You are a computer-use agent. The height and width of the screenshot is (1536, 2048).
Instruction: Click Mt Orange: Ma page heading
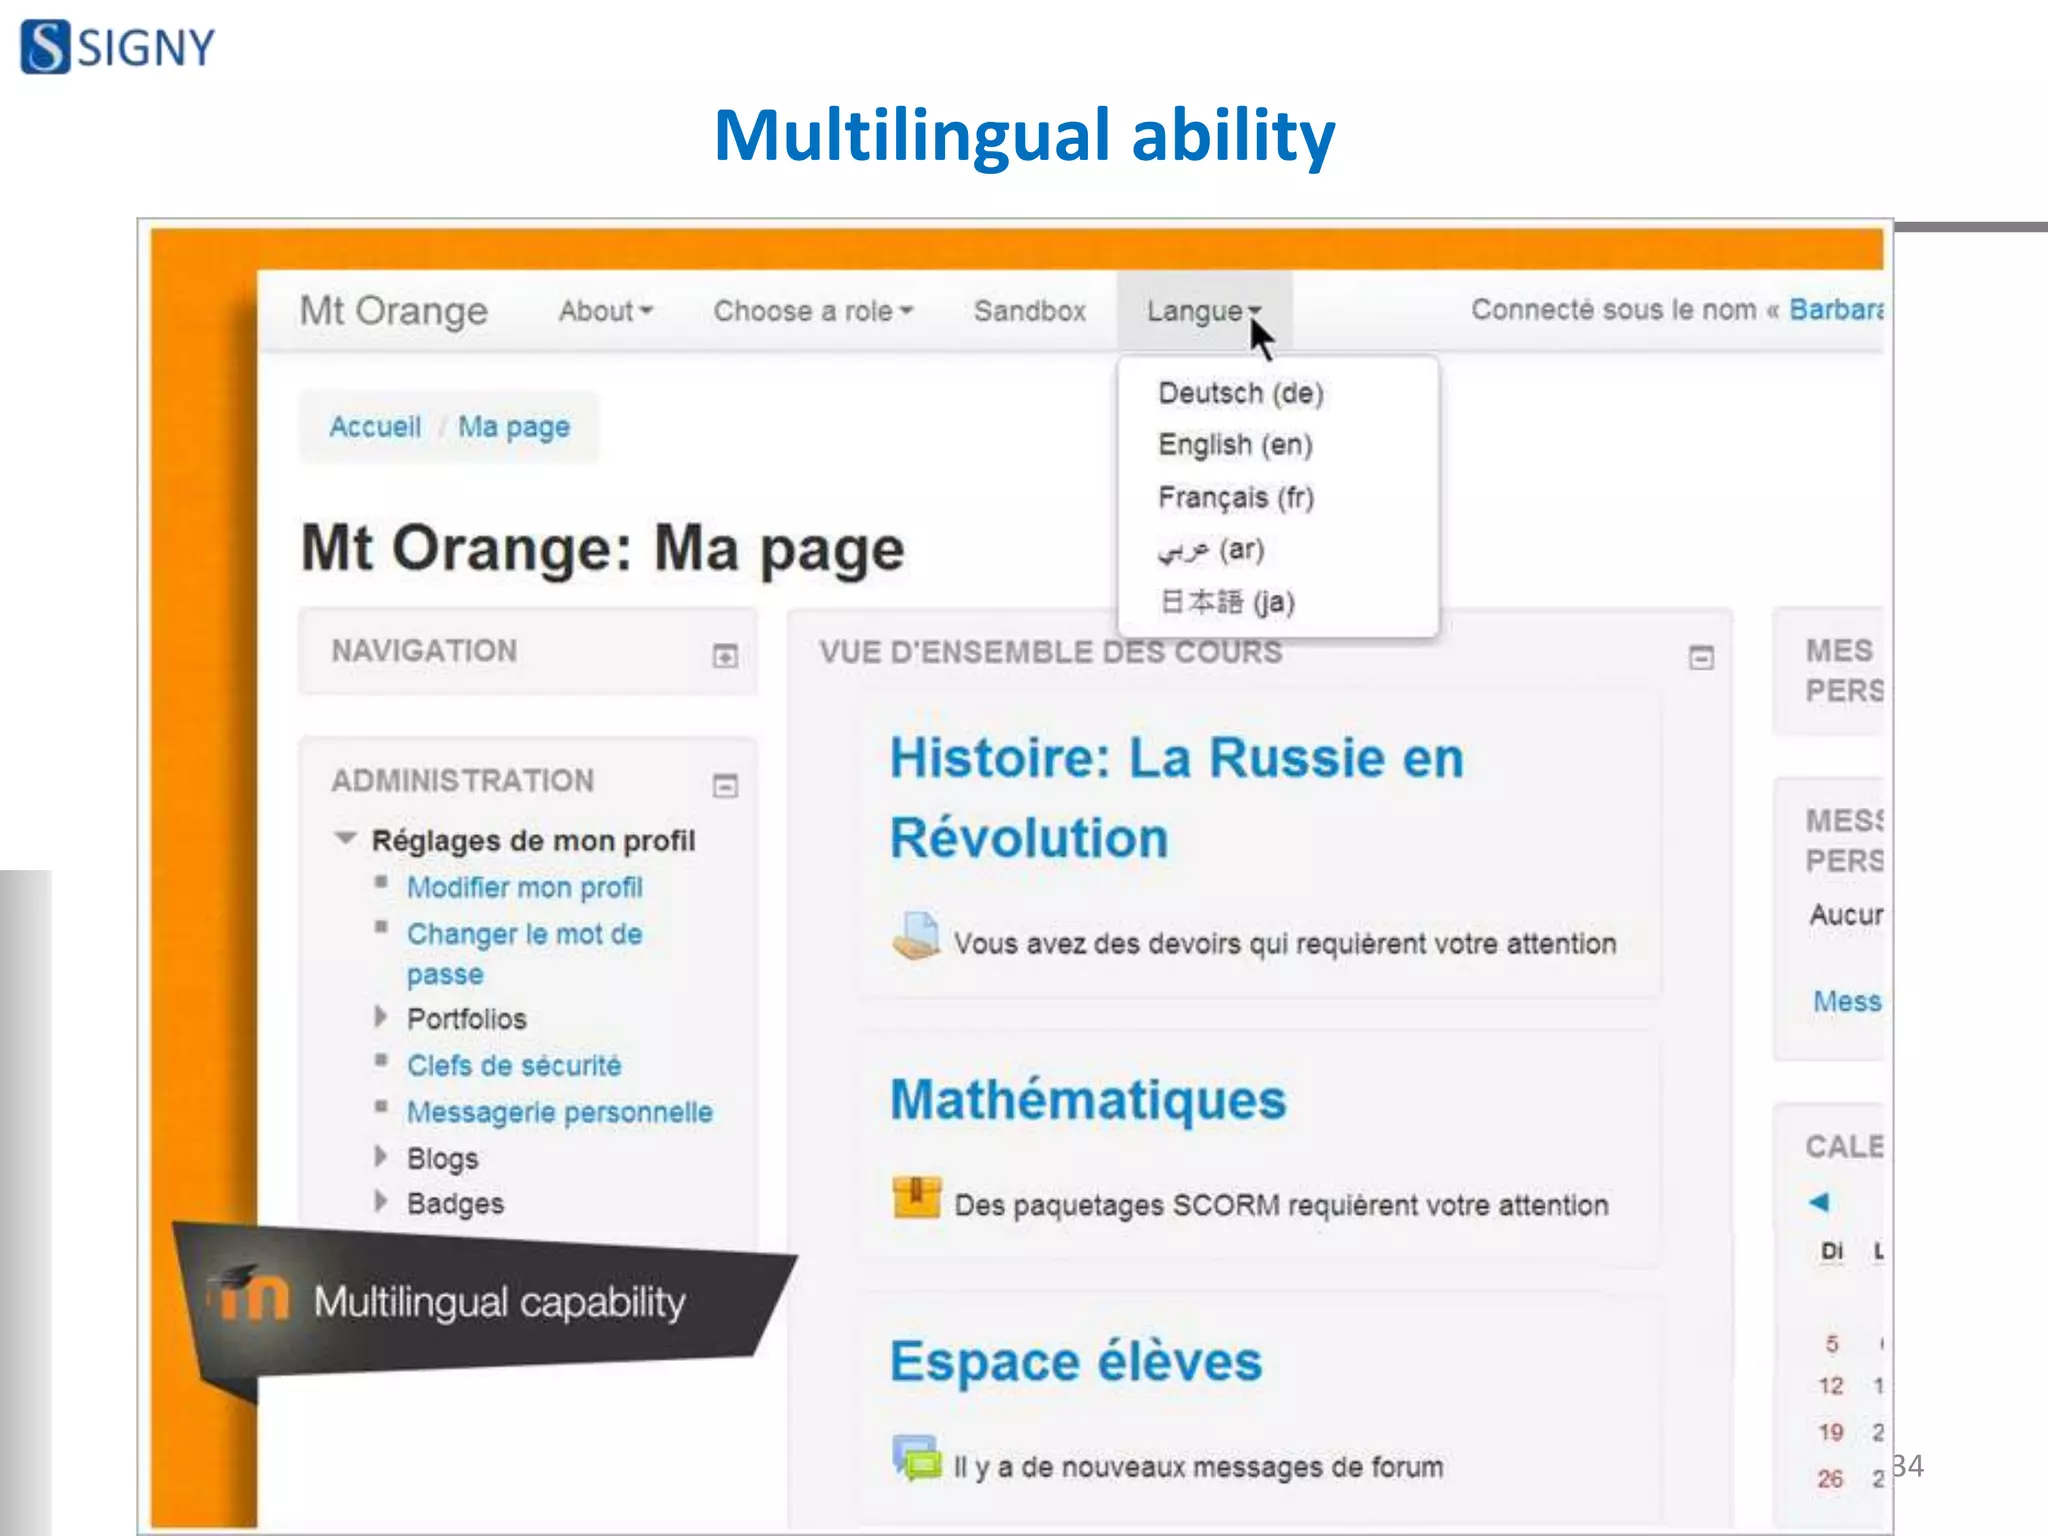click(603, 549)
